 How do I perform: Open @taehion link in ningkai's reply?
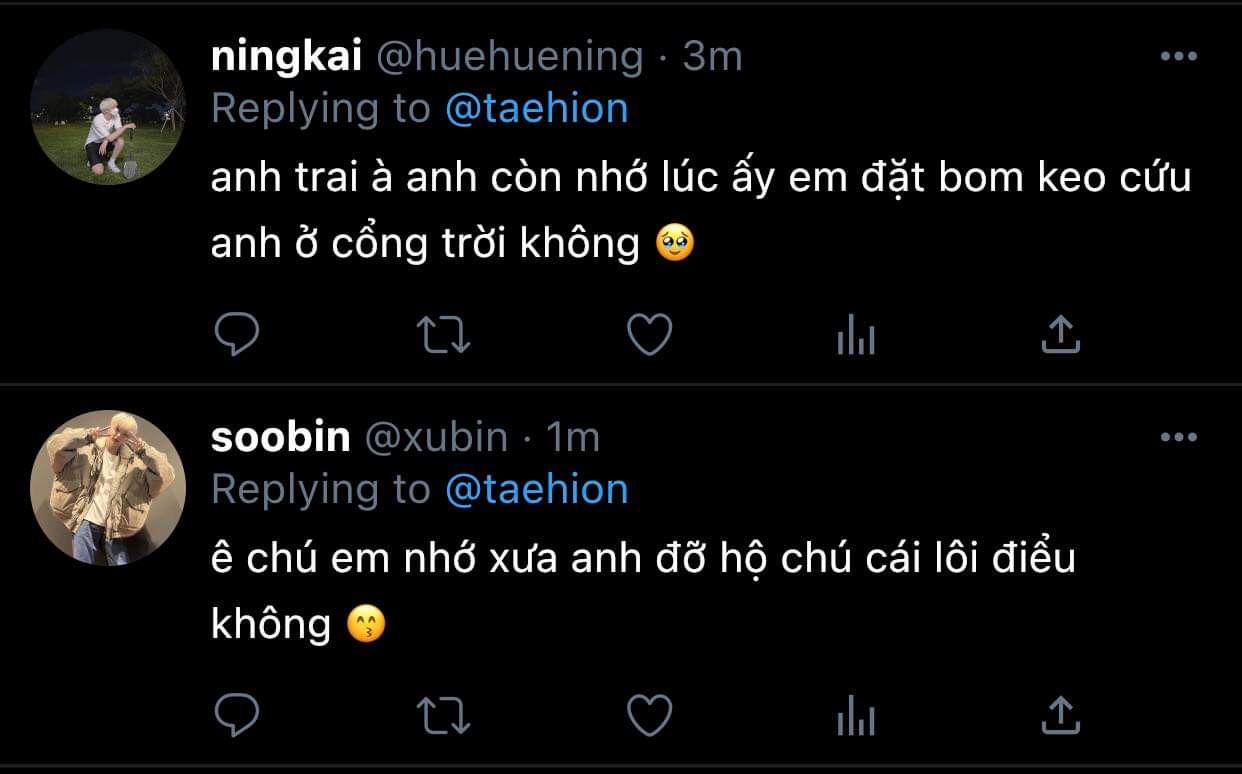tap(536, 108)
